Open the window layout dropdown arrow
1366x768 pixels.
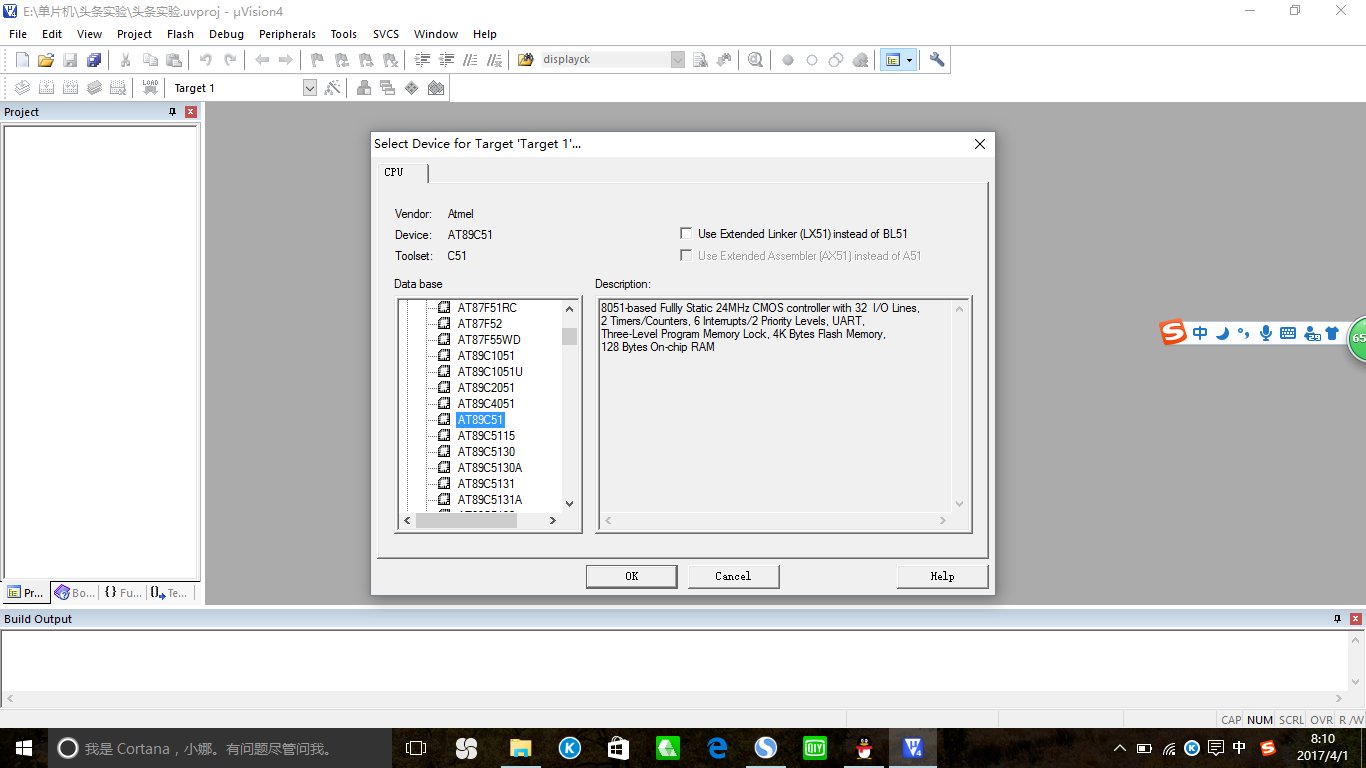click(x=909, y=60)
